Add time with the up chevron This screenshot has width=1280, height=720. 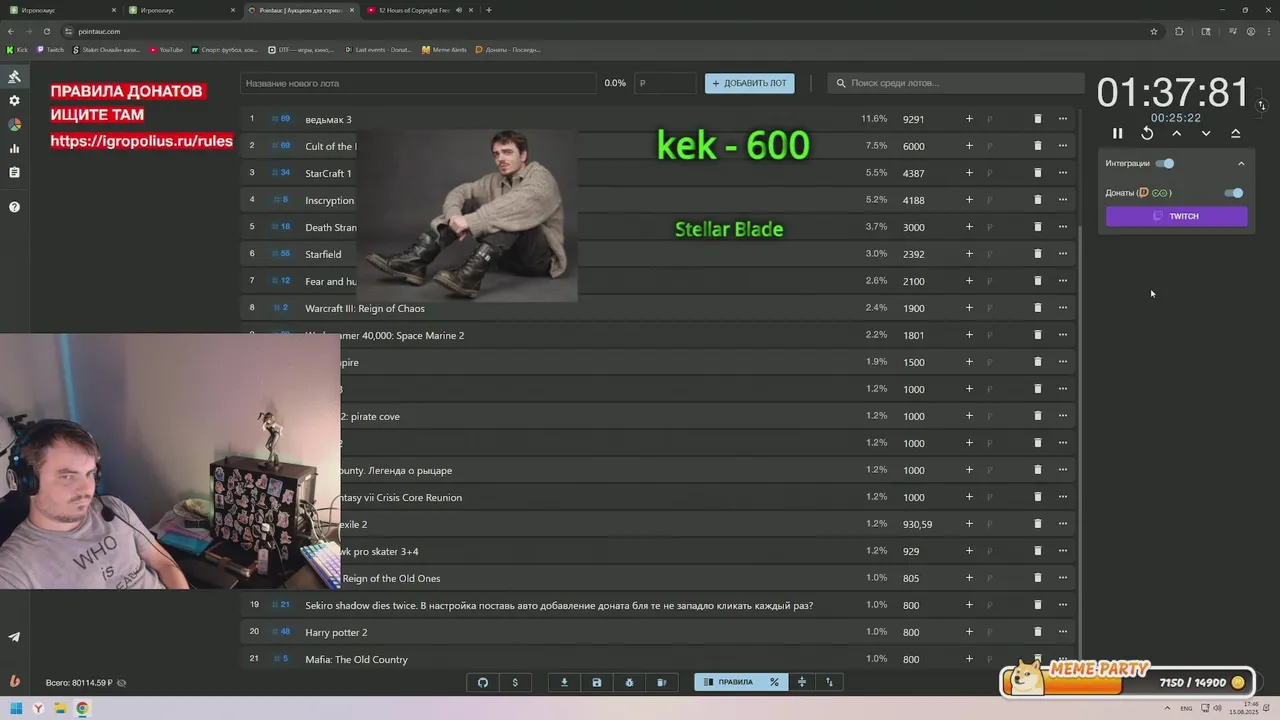pos(1177,133)
